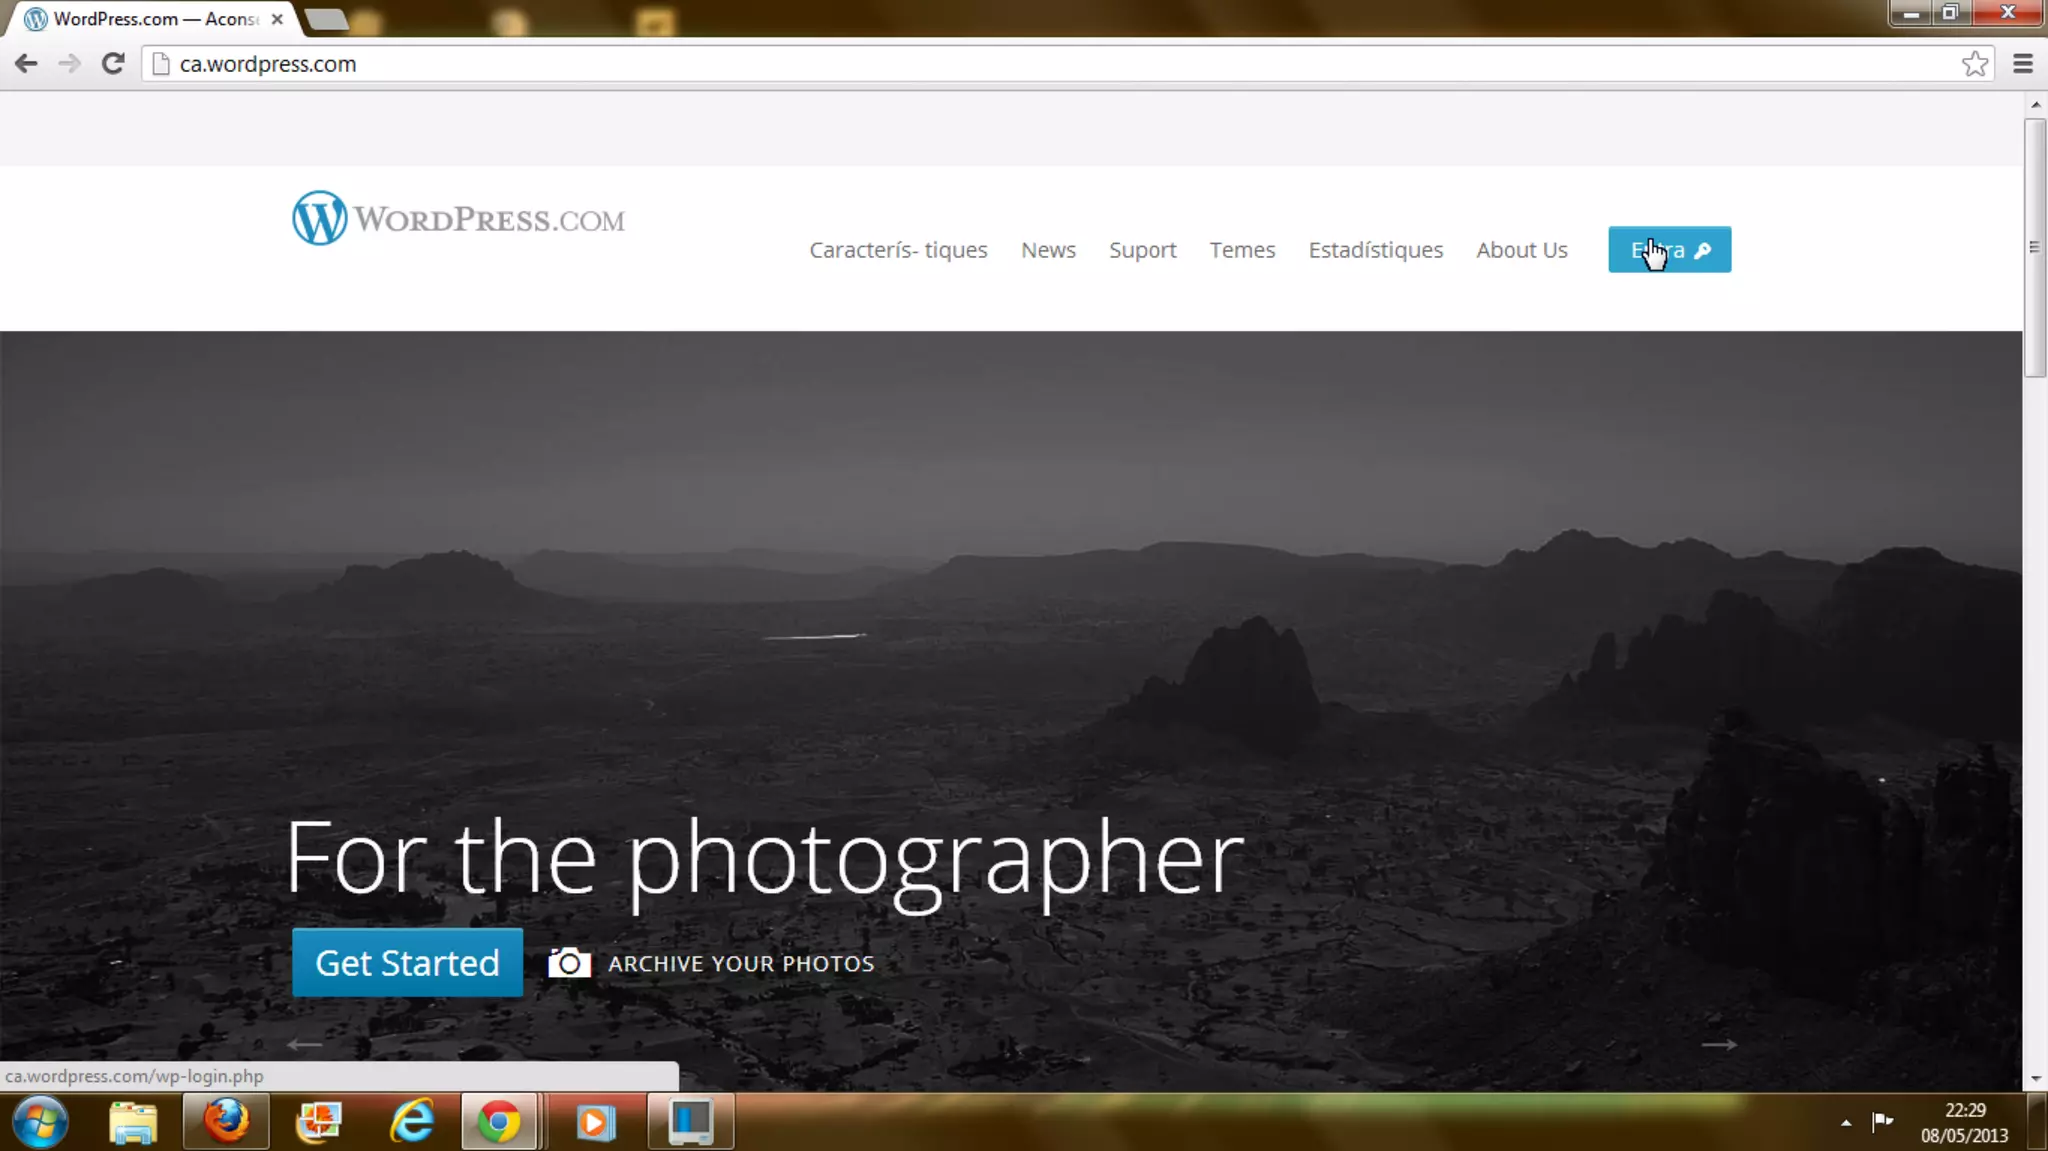Image resolution: width=2048 pixels, height=1151 pixels.
Task: Switch to Chrome in the taskbar
Action: tap(499, 1122)
